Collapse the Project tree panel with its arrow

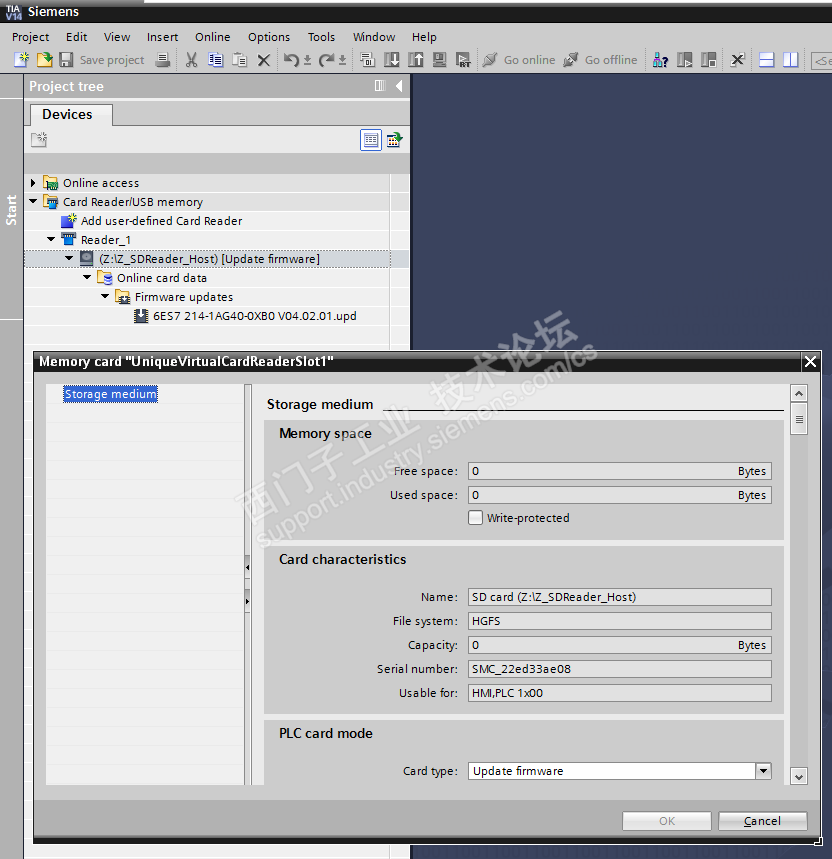(399, 86)
